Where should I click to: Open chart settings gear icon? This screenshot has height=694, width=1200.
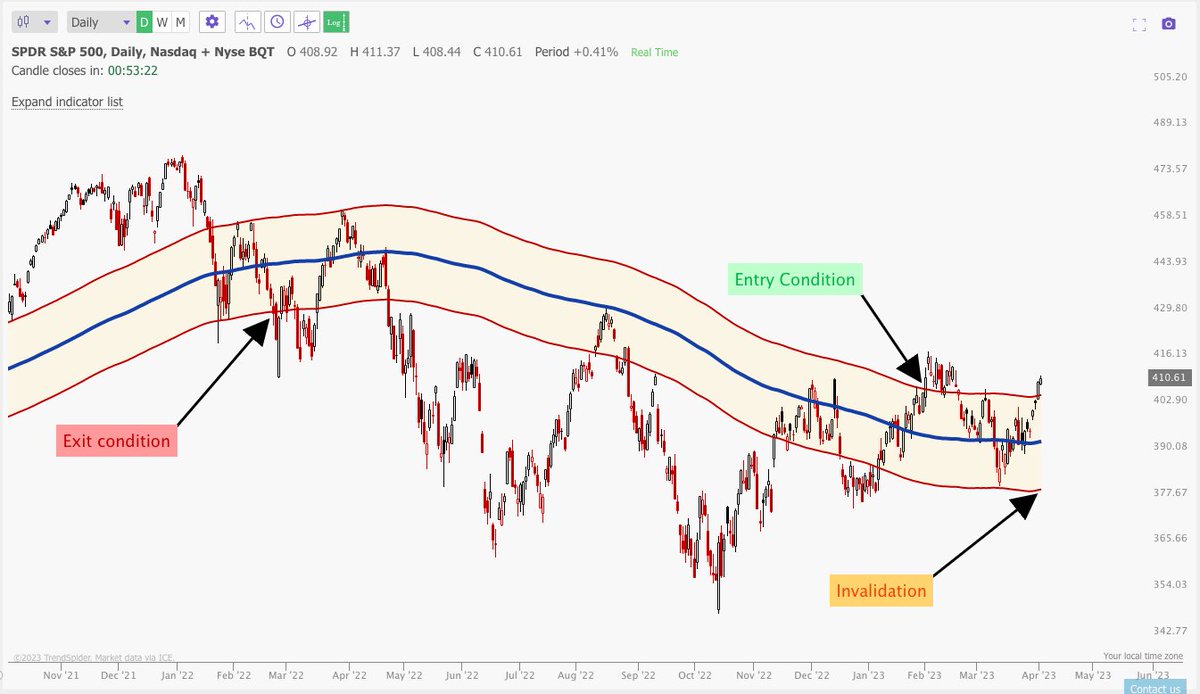211,21
